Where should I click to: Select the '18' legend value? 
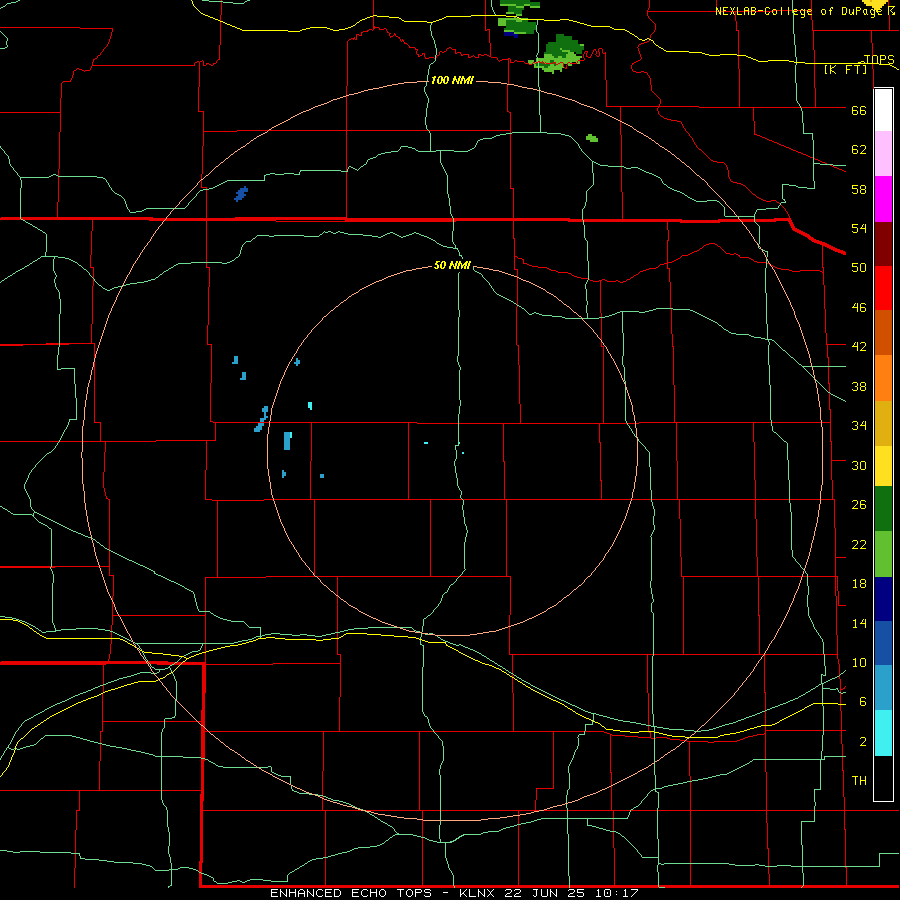point(859,584)
